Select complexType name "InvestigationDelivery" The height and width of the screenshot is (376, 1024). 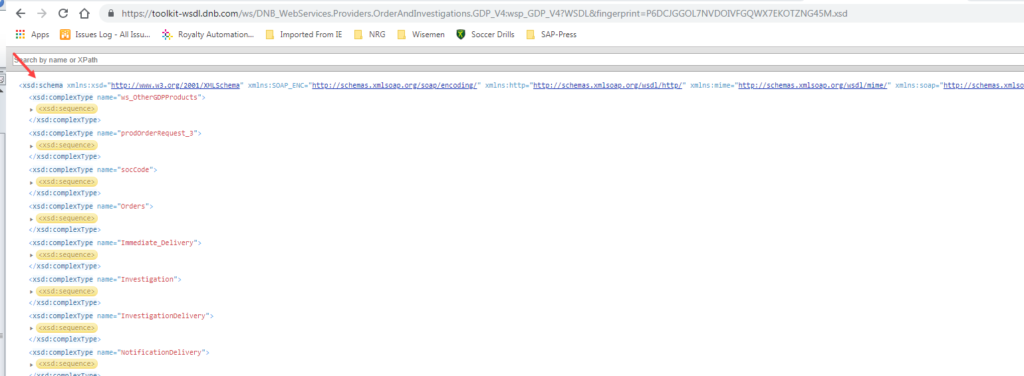click(x=163, y=316)
